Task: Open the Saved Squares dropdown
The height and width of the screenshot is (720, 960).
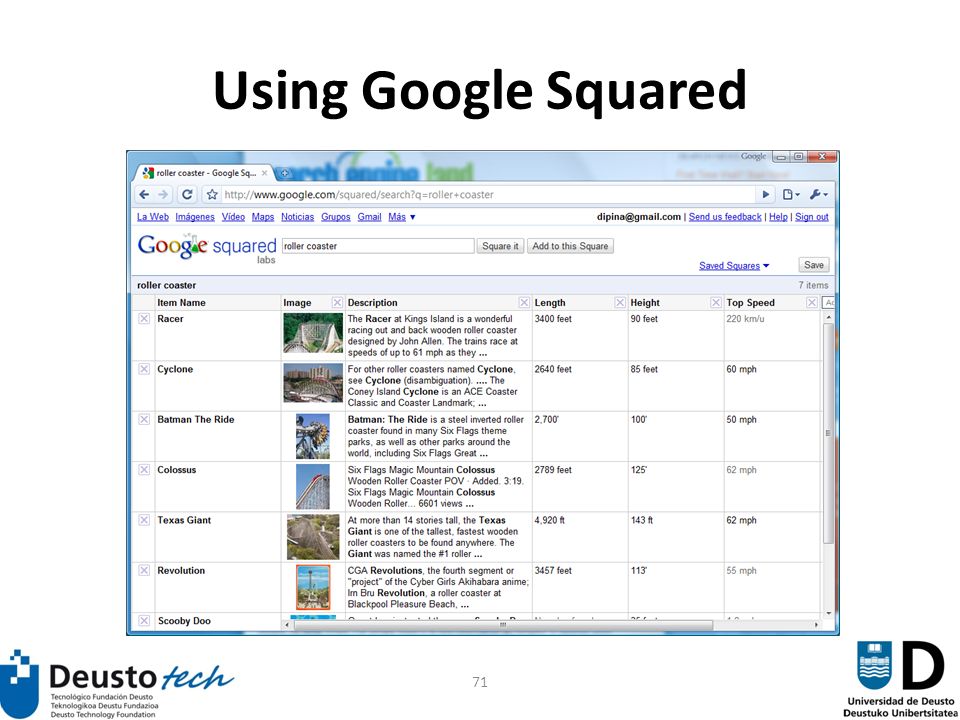Action: [734, 266]
